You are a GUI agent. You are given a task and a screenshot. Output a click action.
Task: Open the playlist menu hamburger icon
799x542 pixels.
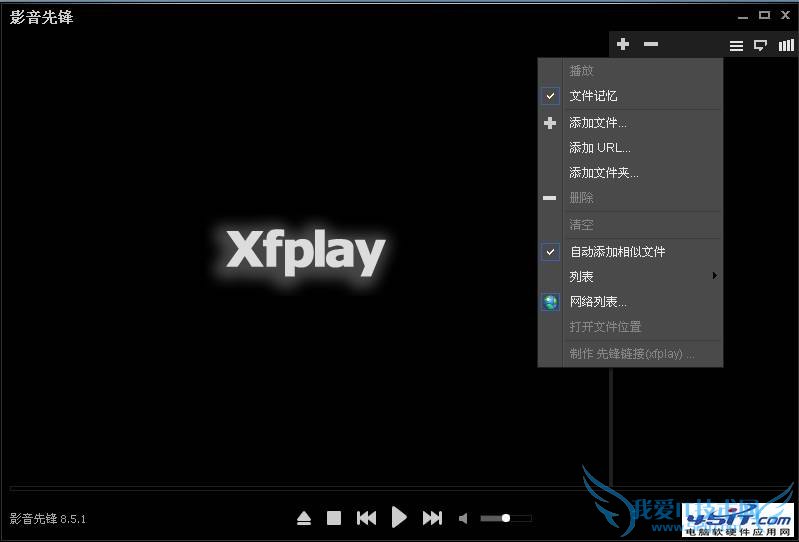[x=736, y=46]
